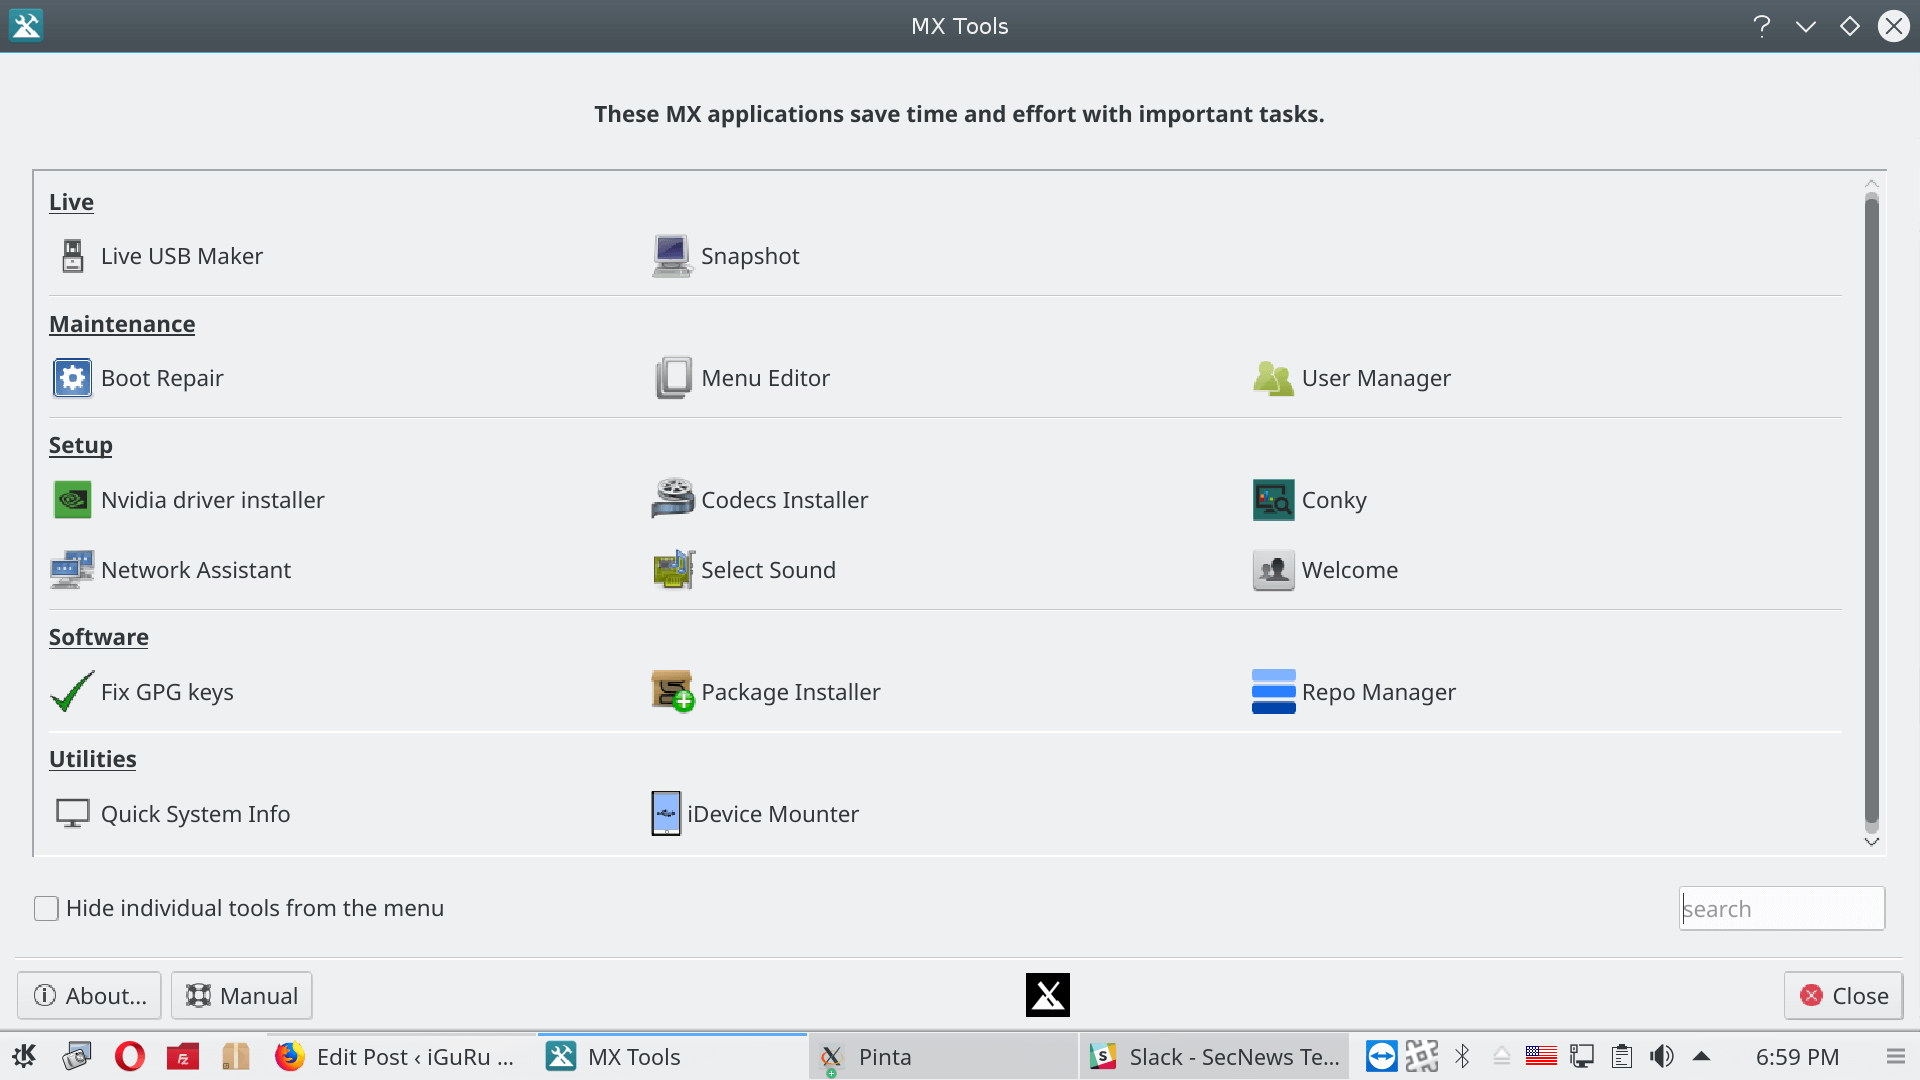Open Quick System Info by its label
The image size is (1920, 1080).
(x=195, y=814)
